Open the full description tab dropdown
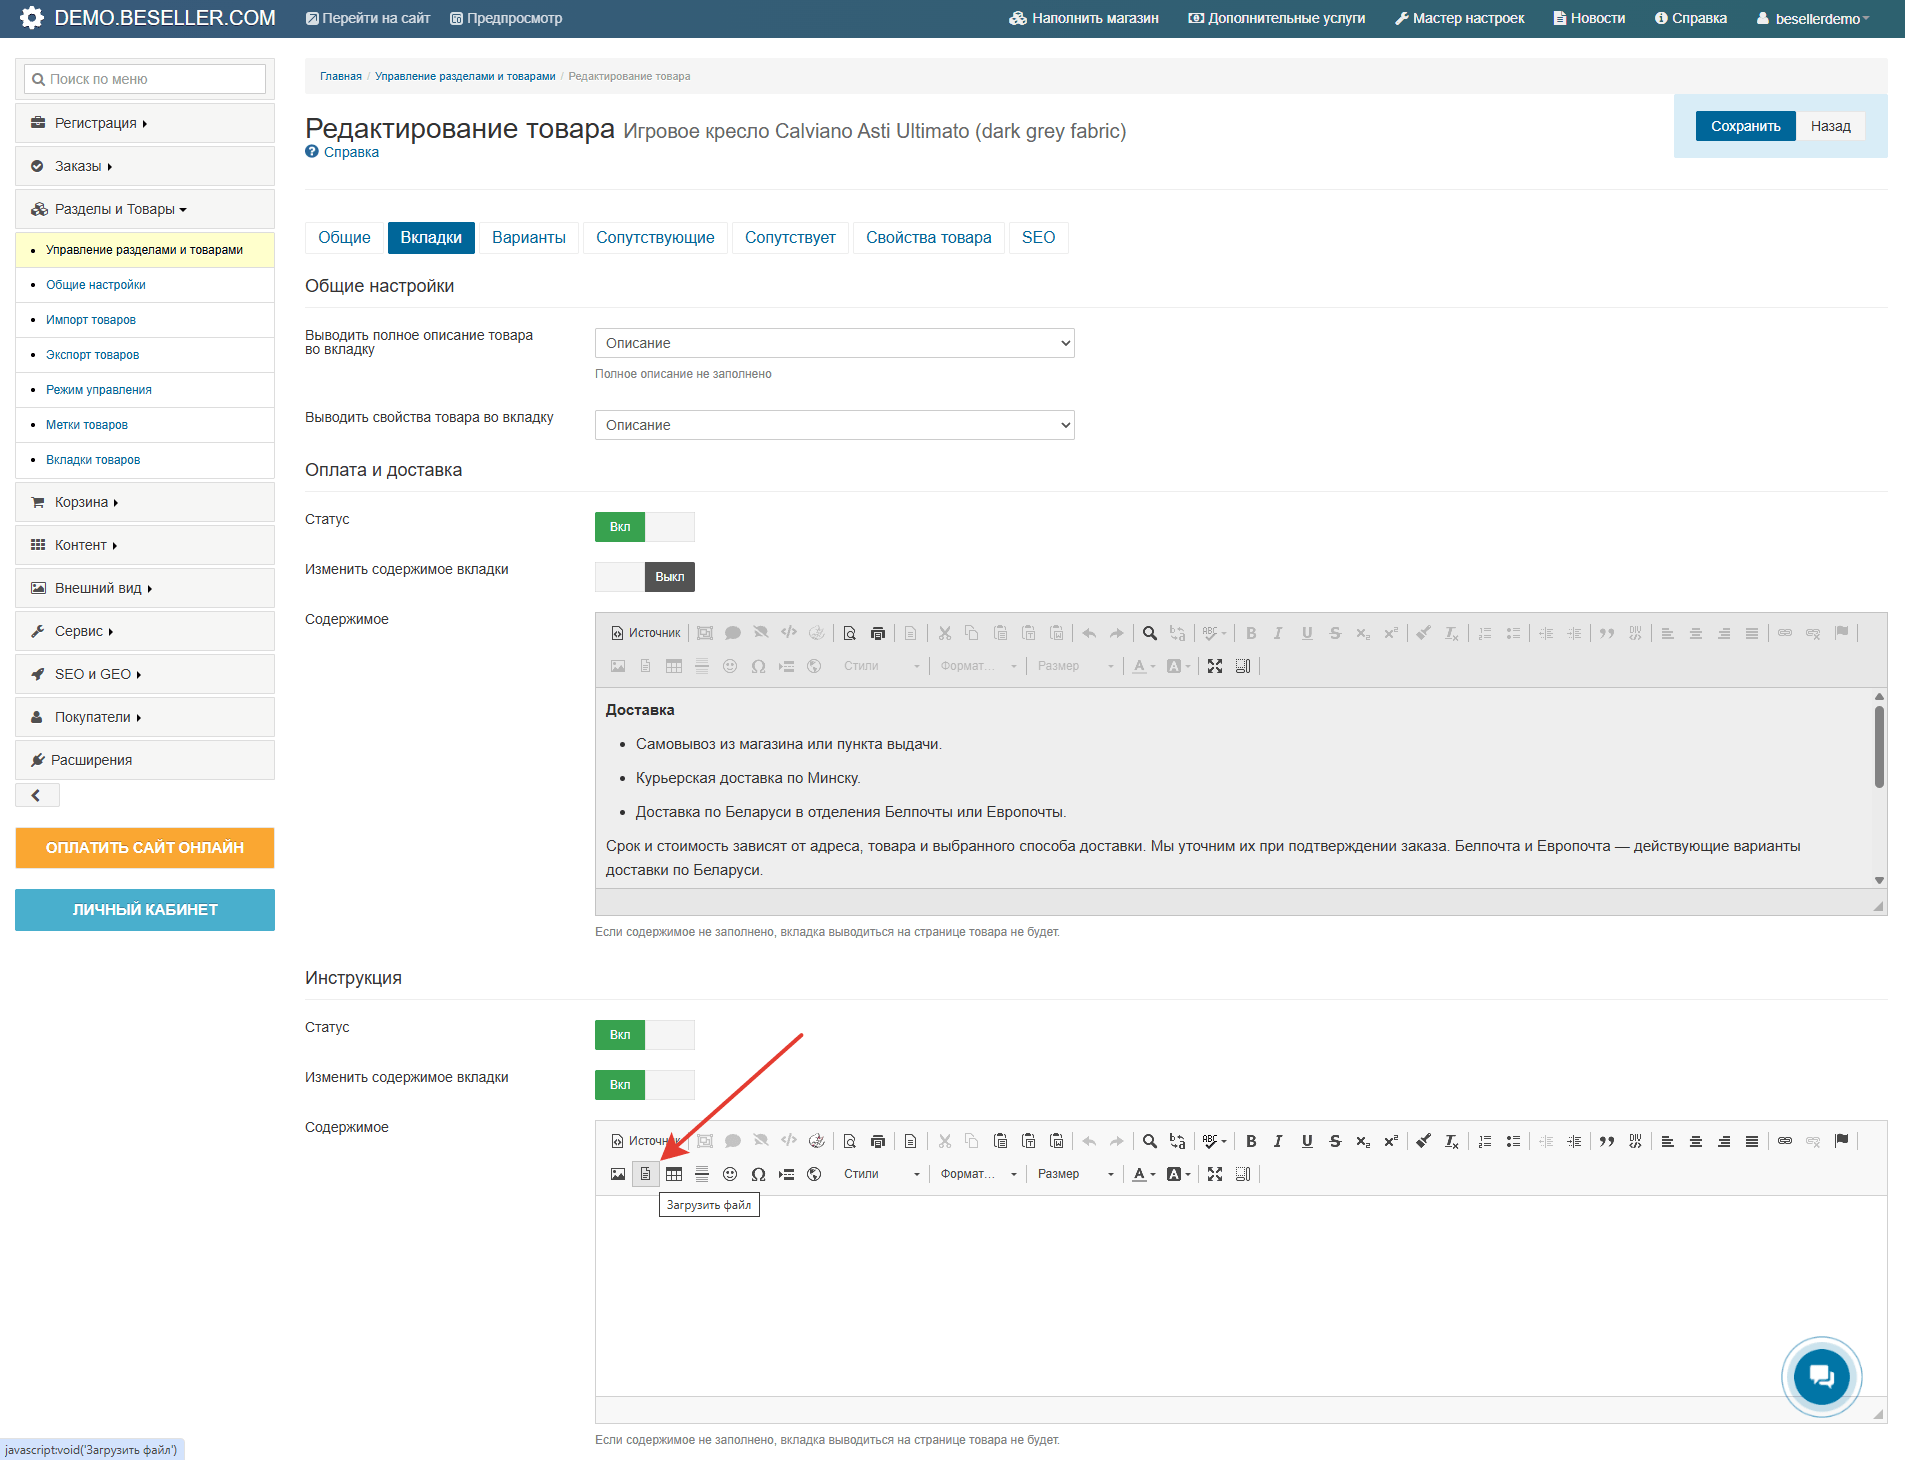Image resolution: width=1905 pixels, height=1479 pixels. [835, 343]
